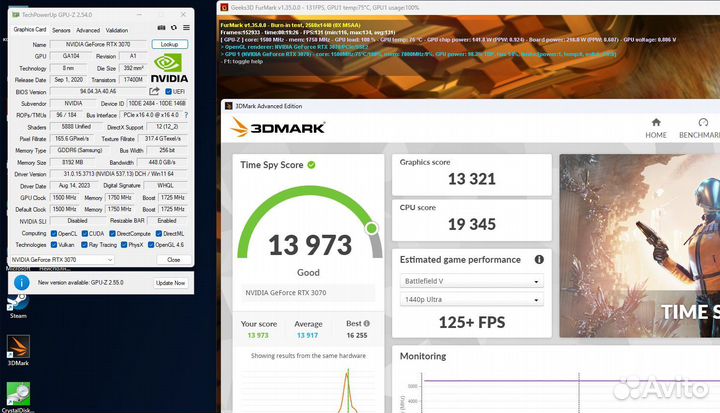Viewport: 720px width, 413px height.
Task: Click the NVIDIA GeForce RTX 3070 label under gauge
Action: point(286,293)
